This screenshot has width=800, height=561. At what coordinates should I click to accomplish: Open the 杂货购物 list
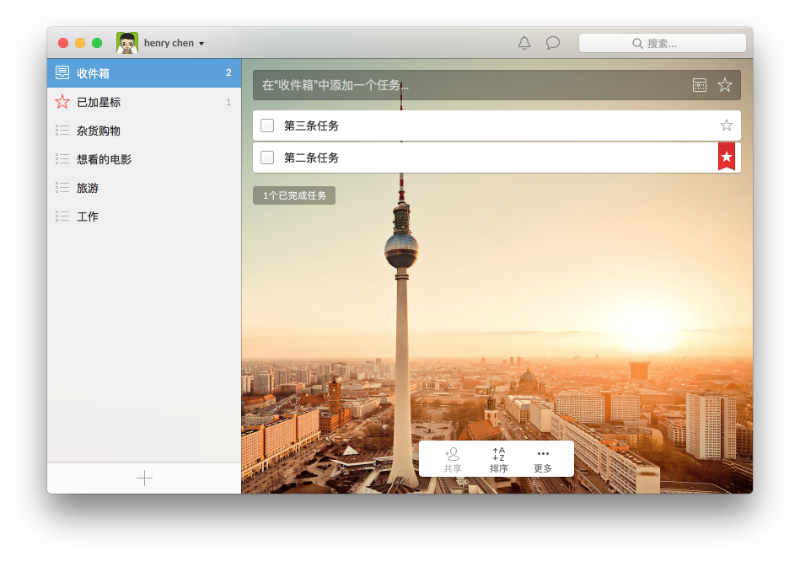pos(143,131)
